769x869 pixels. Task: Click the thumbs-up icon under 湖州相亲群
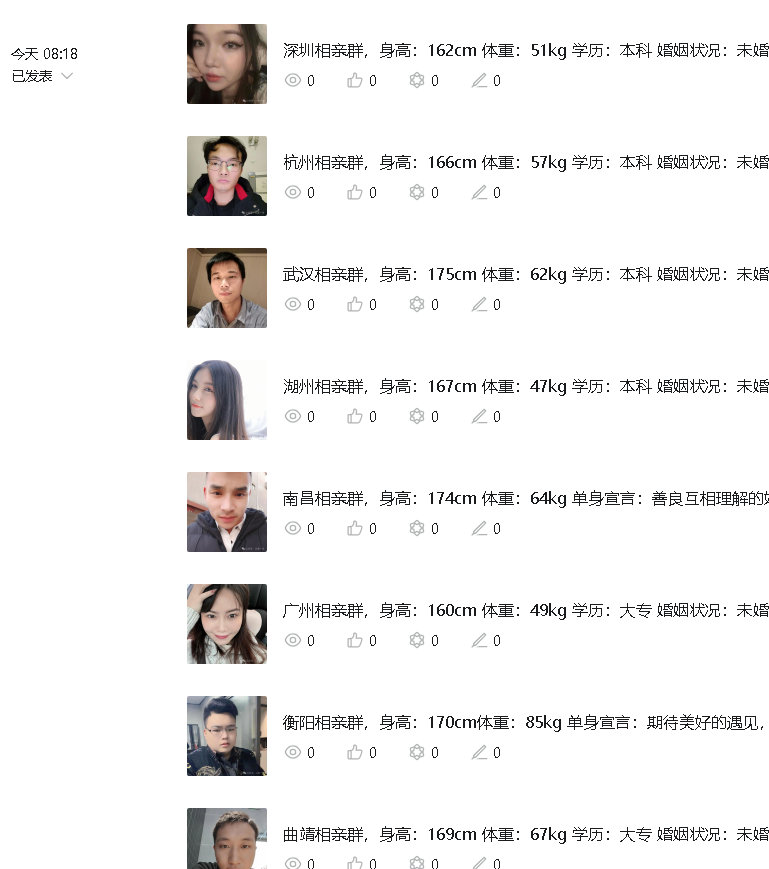(355, 416)
